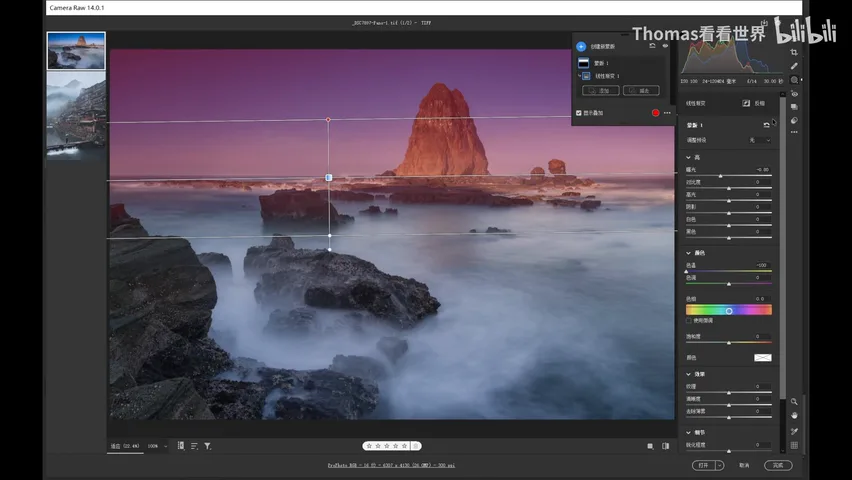Click the Hue rainbow bar circle handle
Image resolution: width=852 pixels, height=480 pixels.
pyautogui.click(x=729, y=311)
